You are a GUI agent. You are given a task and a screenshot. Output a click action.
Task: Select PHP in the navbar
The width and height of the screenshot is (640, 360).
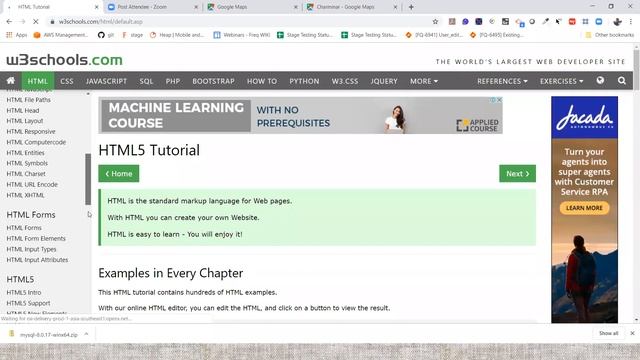point(173,81)
